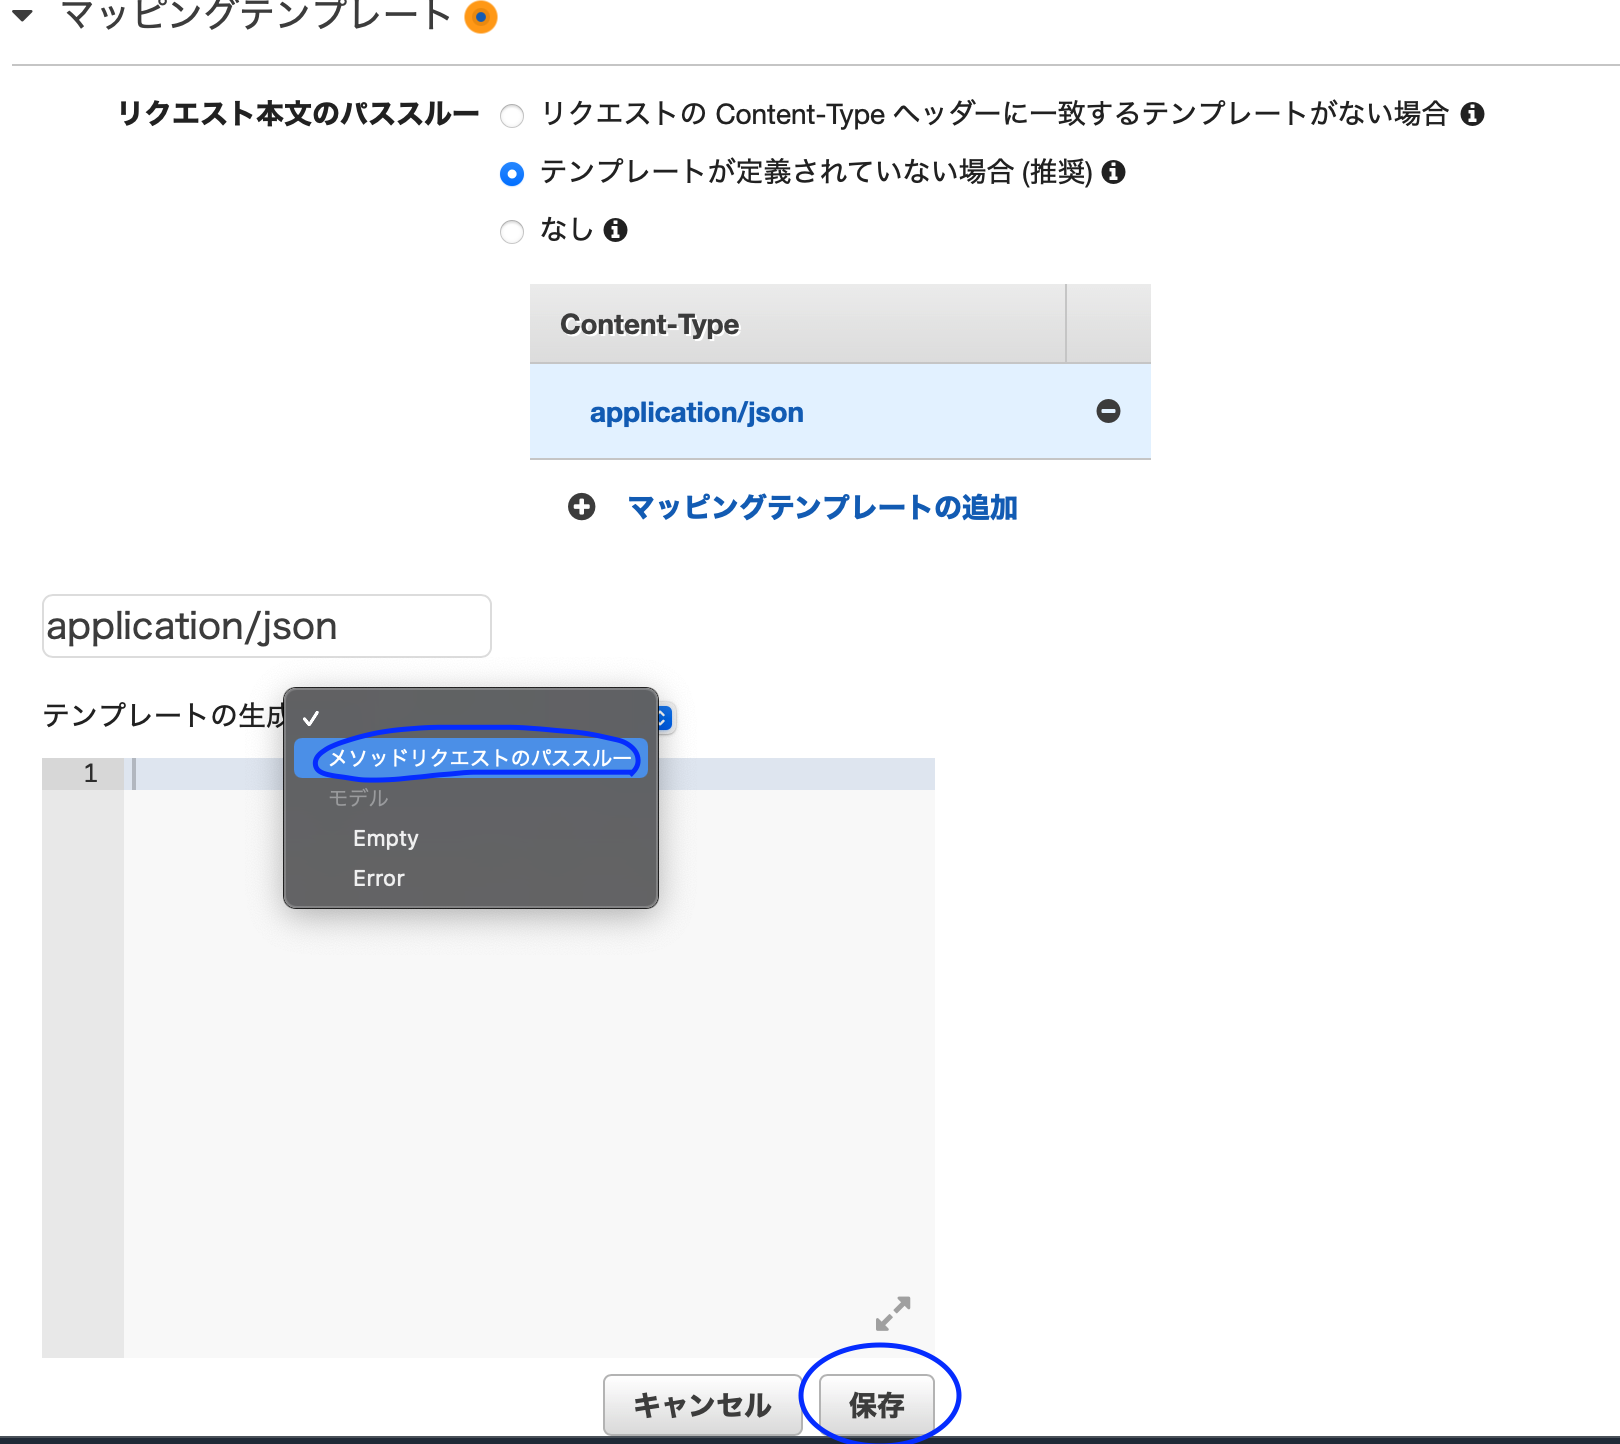Remove application/json using the minus icon
Screen dimensions: 1620x1444
coord(1107,411)
